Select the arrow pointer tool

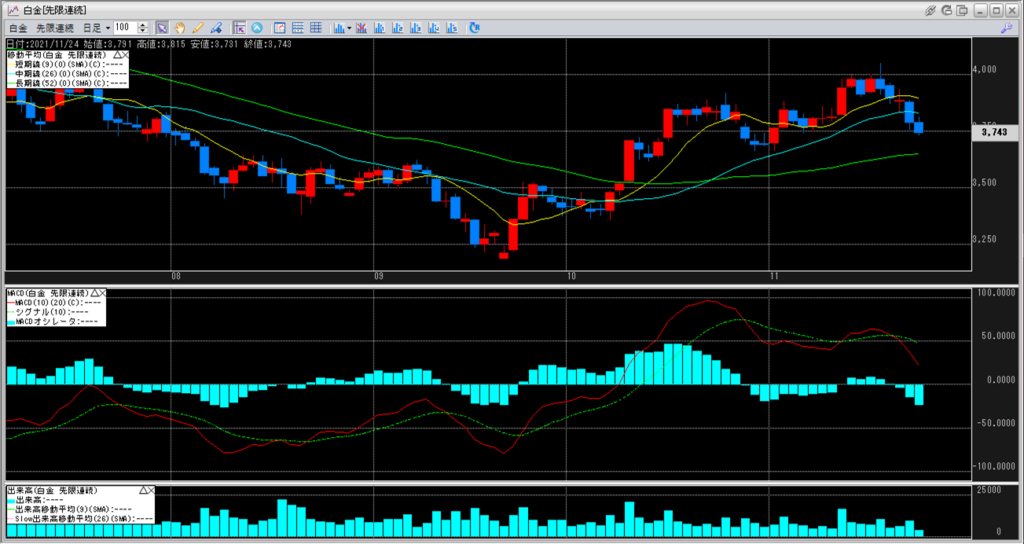pyautogui.click(x=162, y=28)
